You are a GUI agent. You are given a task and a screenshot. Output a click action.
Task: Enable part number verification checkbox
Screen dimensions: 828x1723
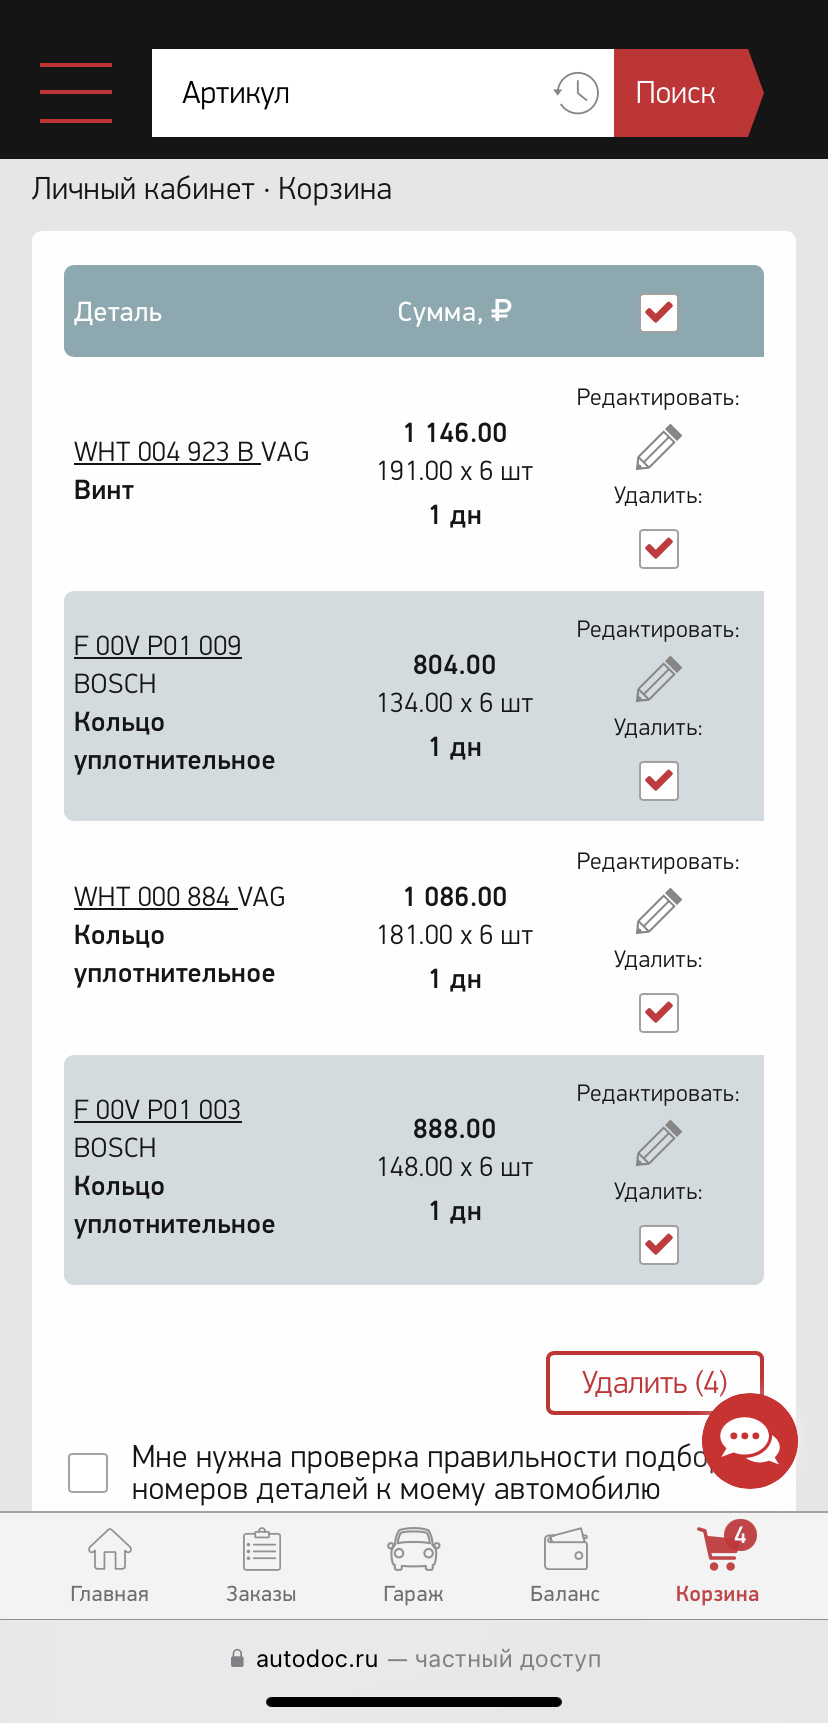88,1472
